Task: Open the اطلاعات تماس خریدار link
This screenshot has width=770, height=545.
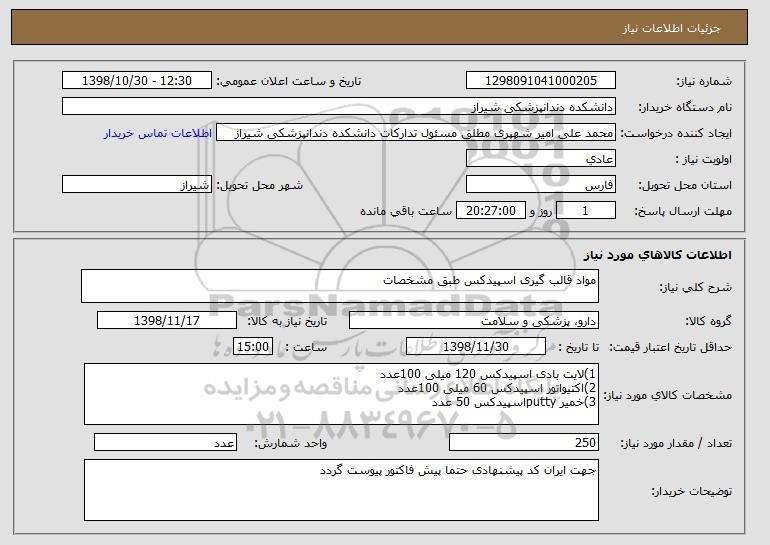Action: [x=158, y=133]
